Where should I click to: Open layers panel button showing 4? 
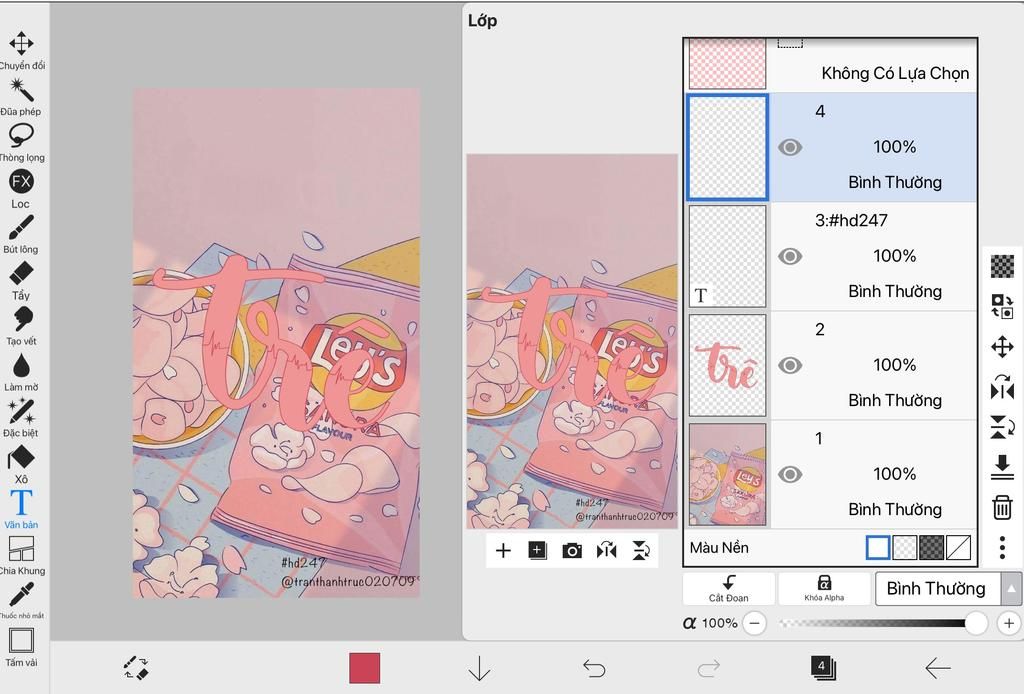tap(823, 668)
